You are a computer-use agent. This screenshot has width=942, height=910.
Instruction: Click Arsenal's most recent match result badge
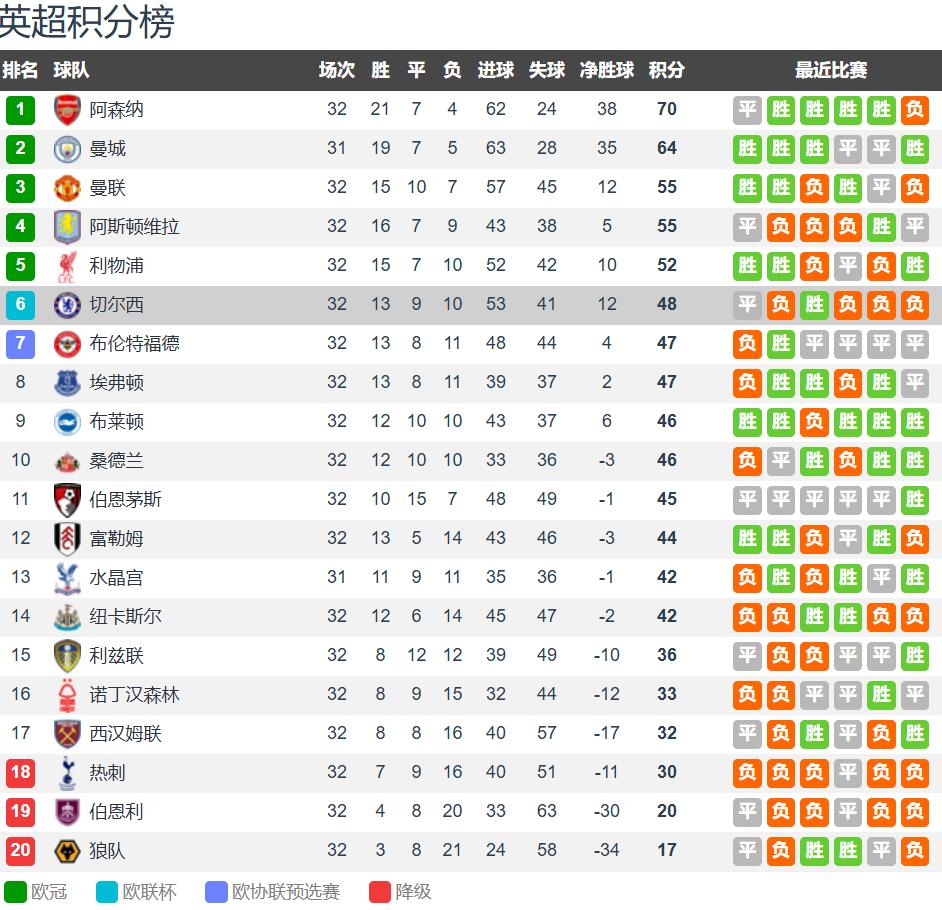(x=914, y=110)
